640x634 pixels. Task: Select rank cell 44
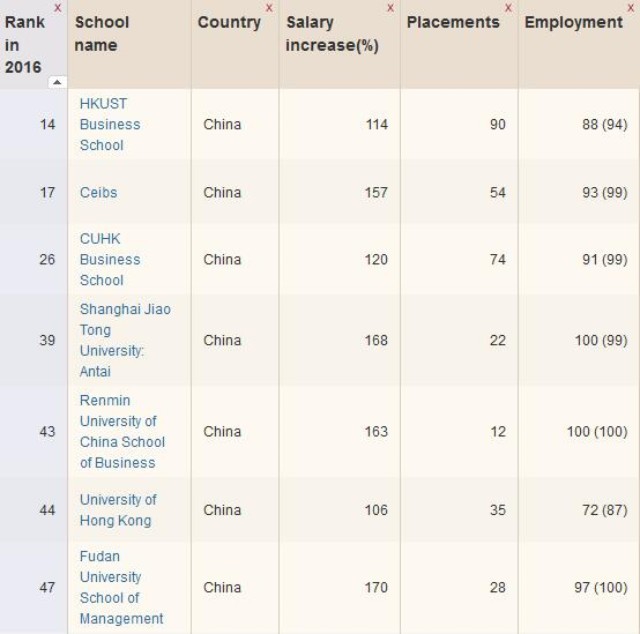tap(47, 510)
